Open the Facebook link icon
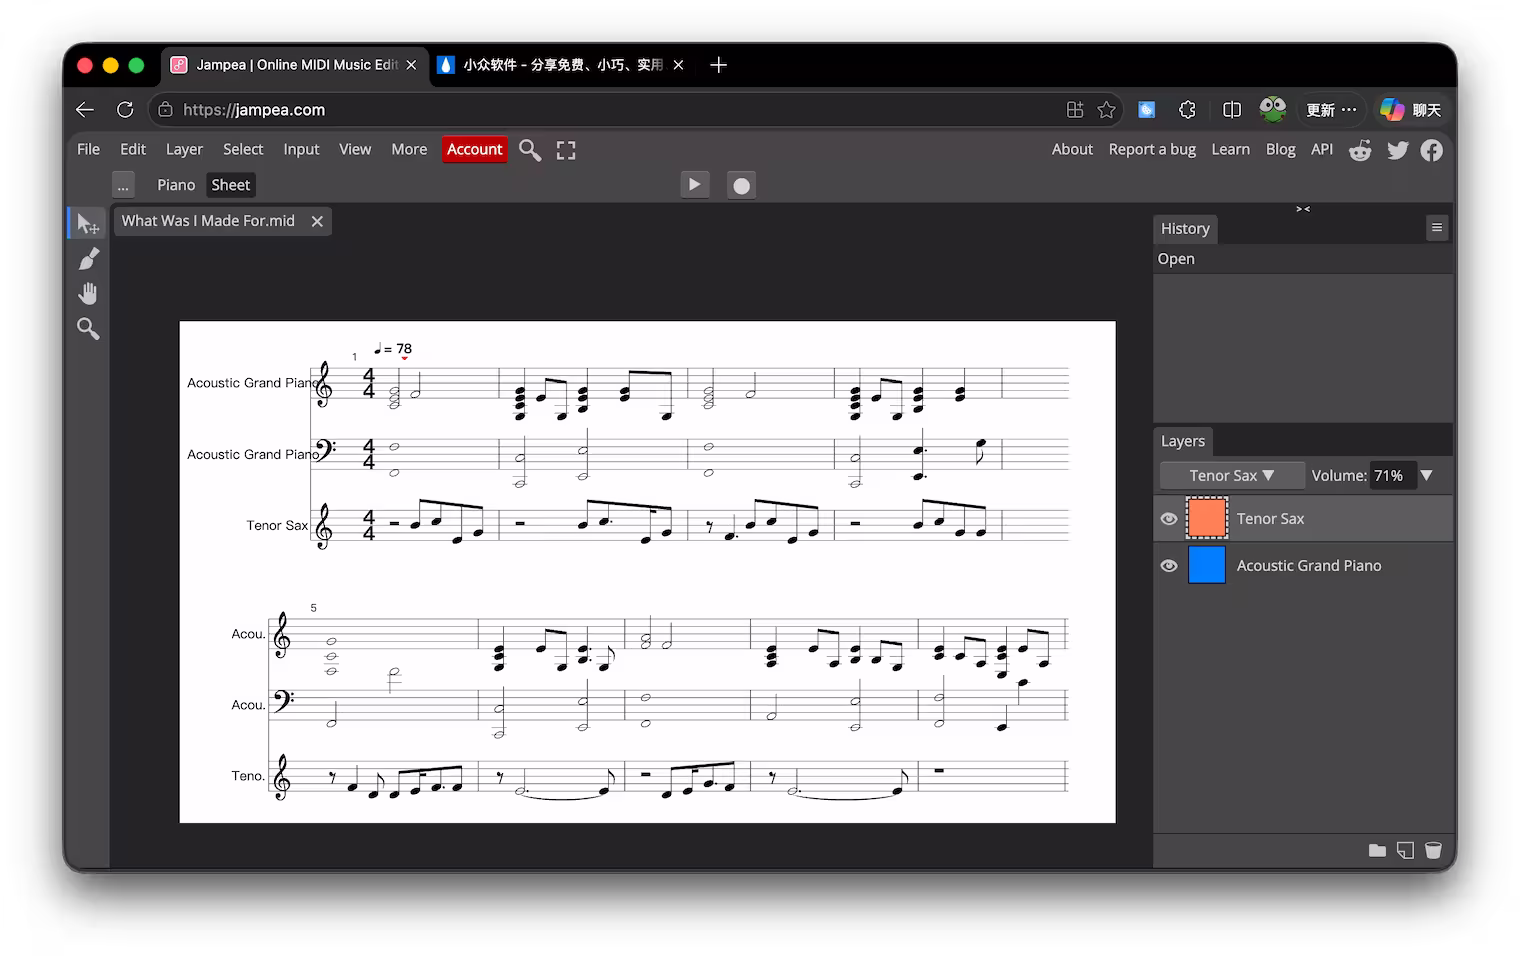The image size is (1520, 956). pos(1432,150)
